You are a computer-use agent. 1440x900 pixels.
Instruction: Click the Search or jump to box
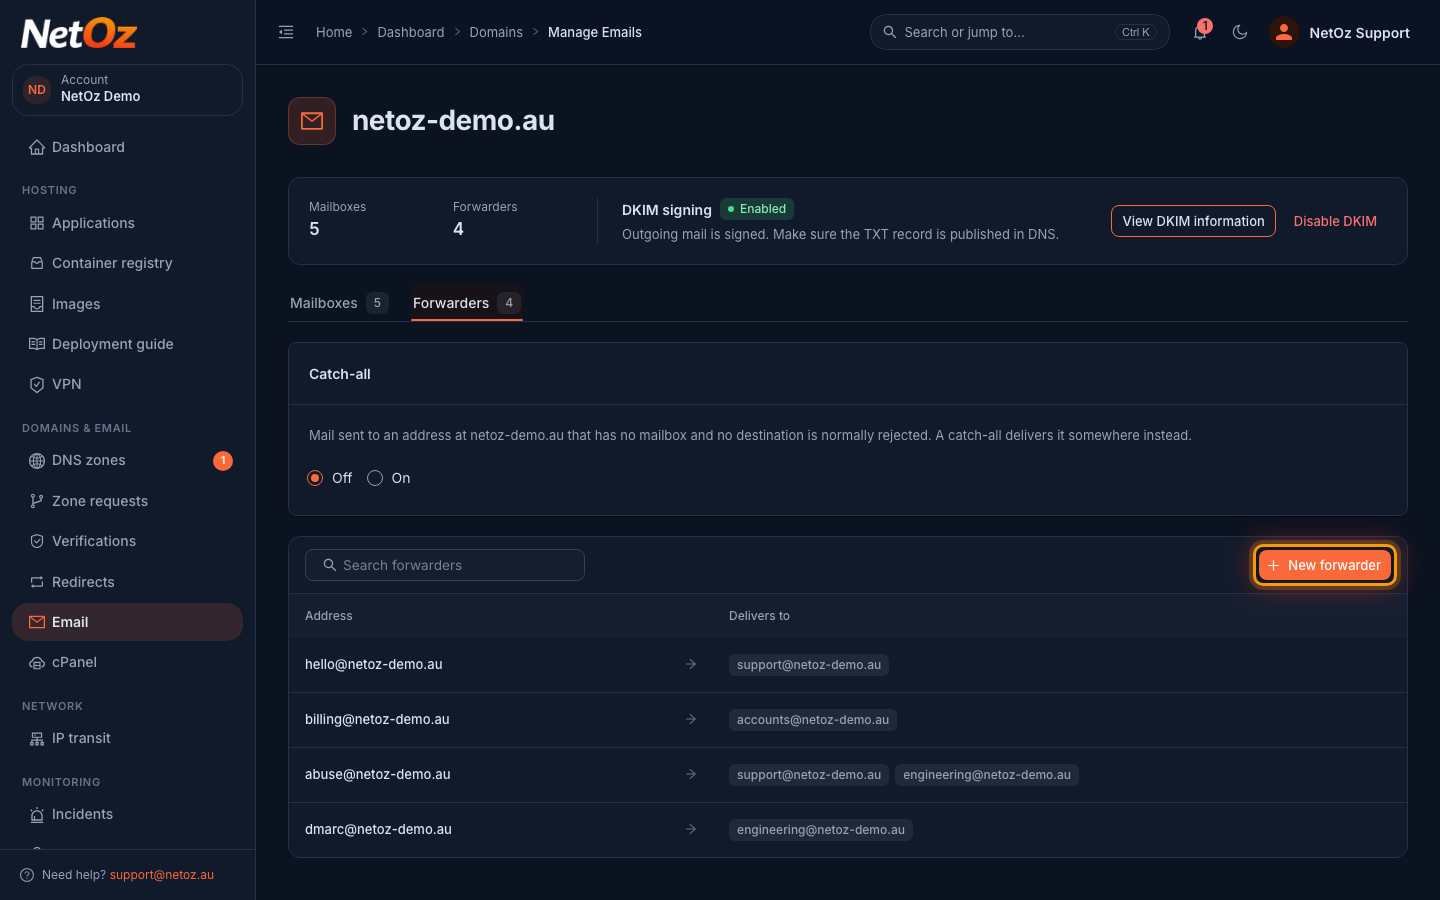1020,32
